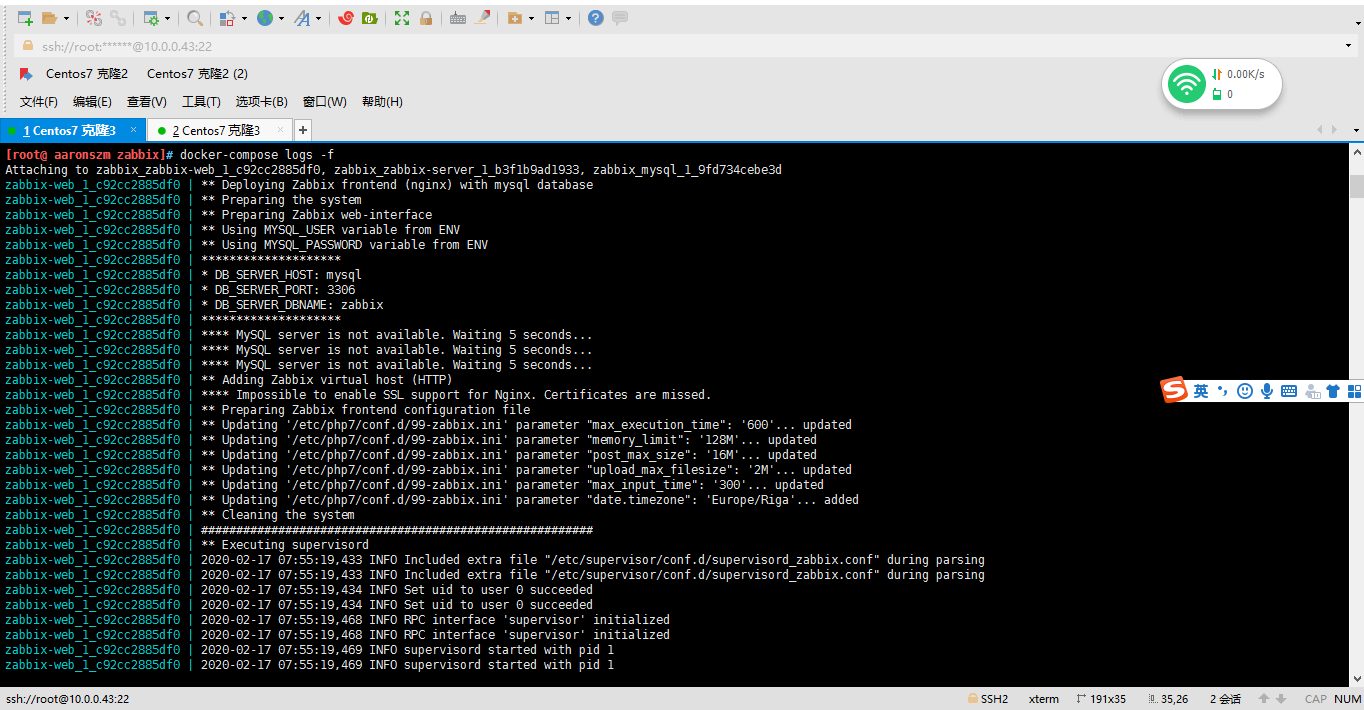Open the 查看(V) menu
Viewport: 1364px width, 710px height.
pos(147,102)
